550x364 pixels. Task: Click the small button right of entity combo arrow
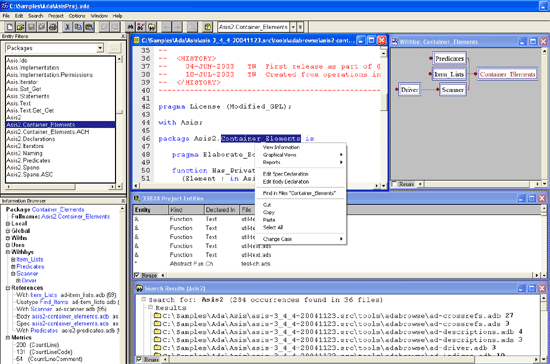tap(301, 27)
